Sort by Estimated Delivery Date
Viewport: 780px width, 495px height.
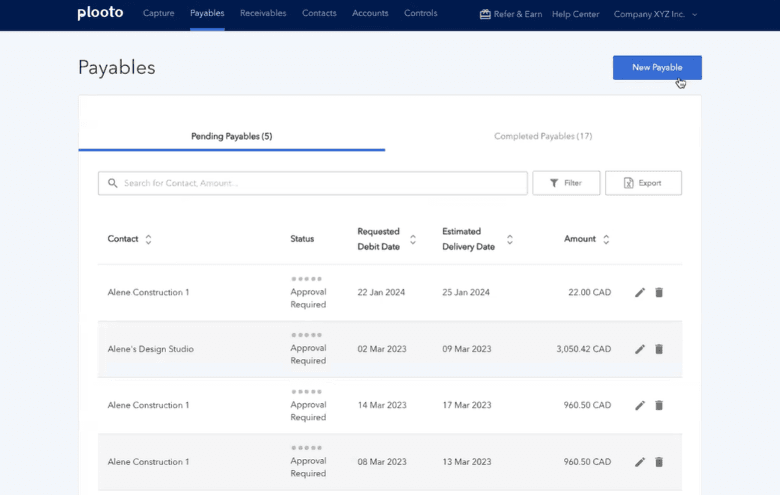[x=510, y=239]
